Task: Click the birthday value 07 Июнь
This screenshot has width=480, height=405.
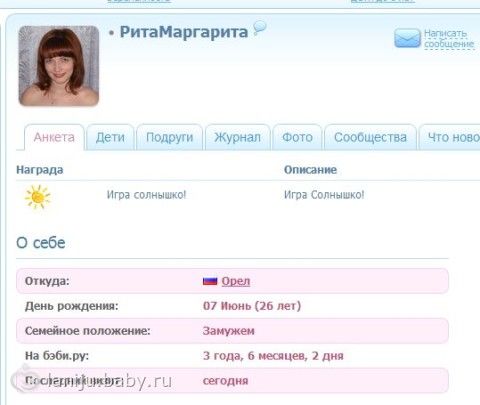Action: (227, 306)
